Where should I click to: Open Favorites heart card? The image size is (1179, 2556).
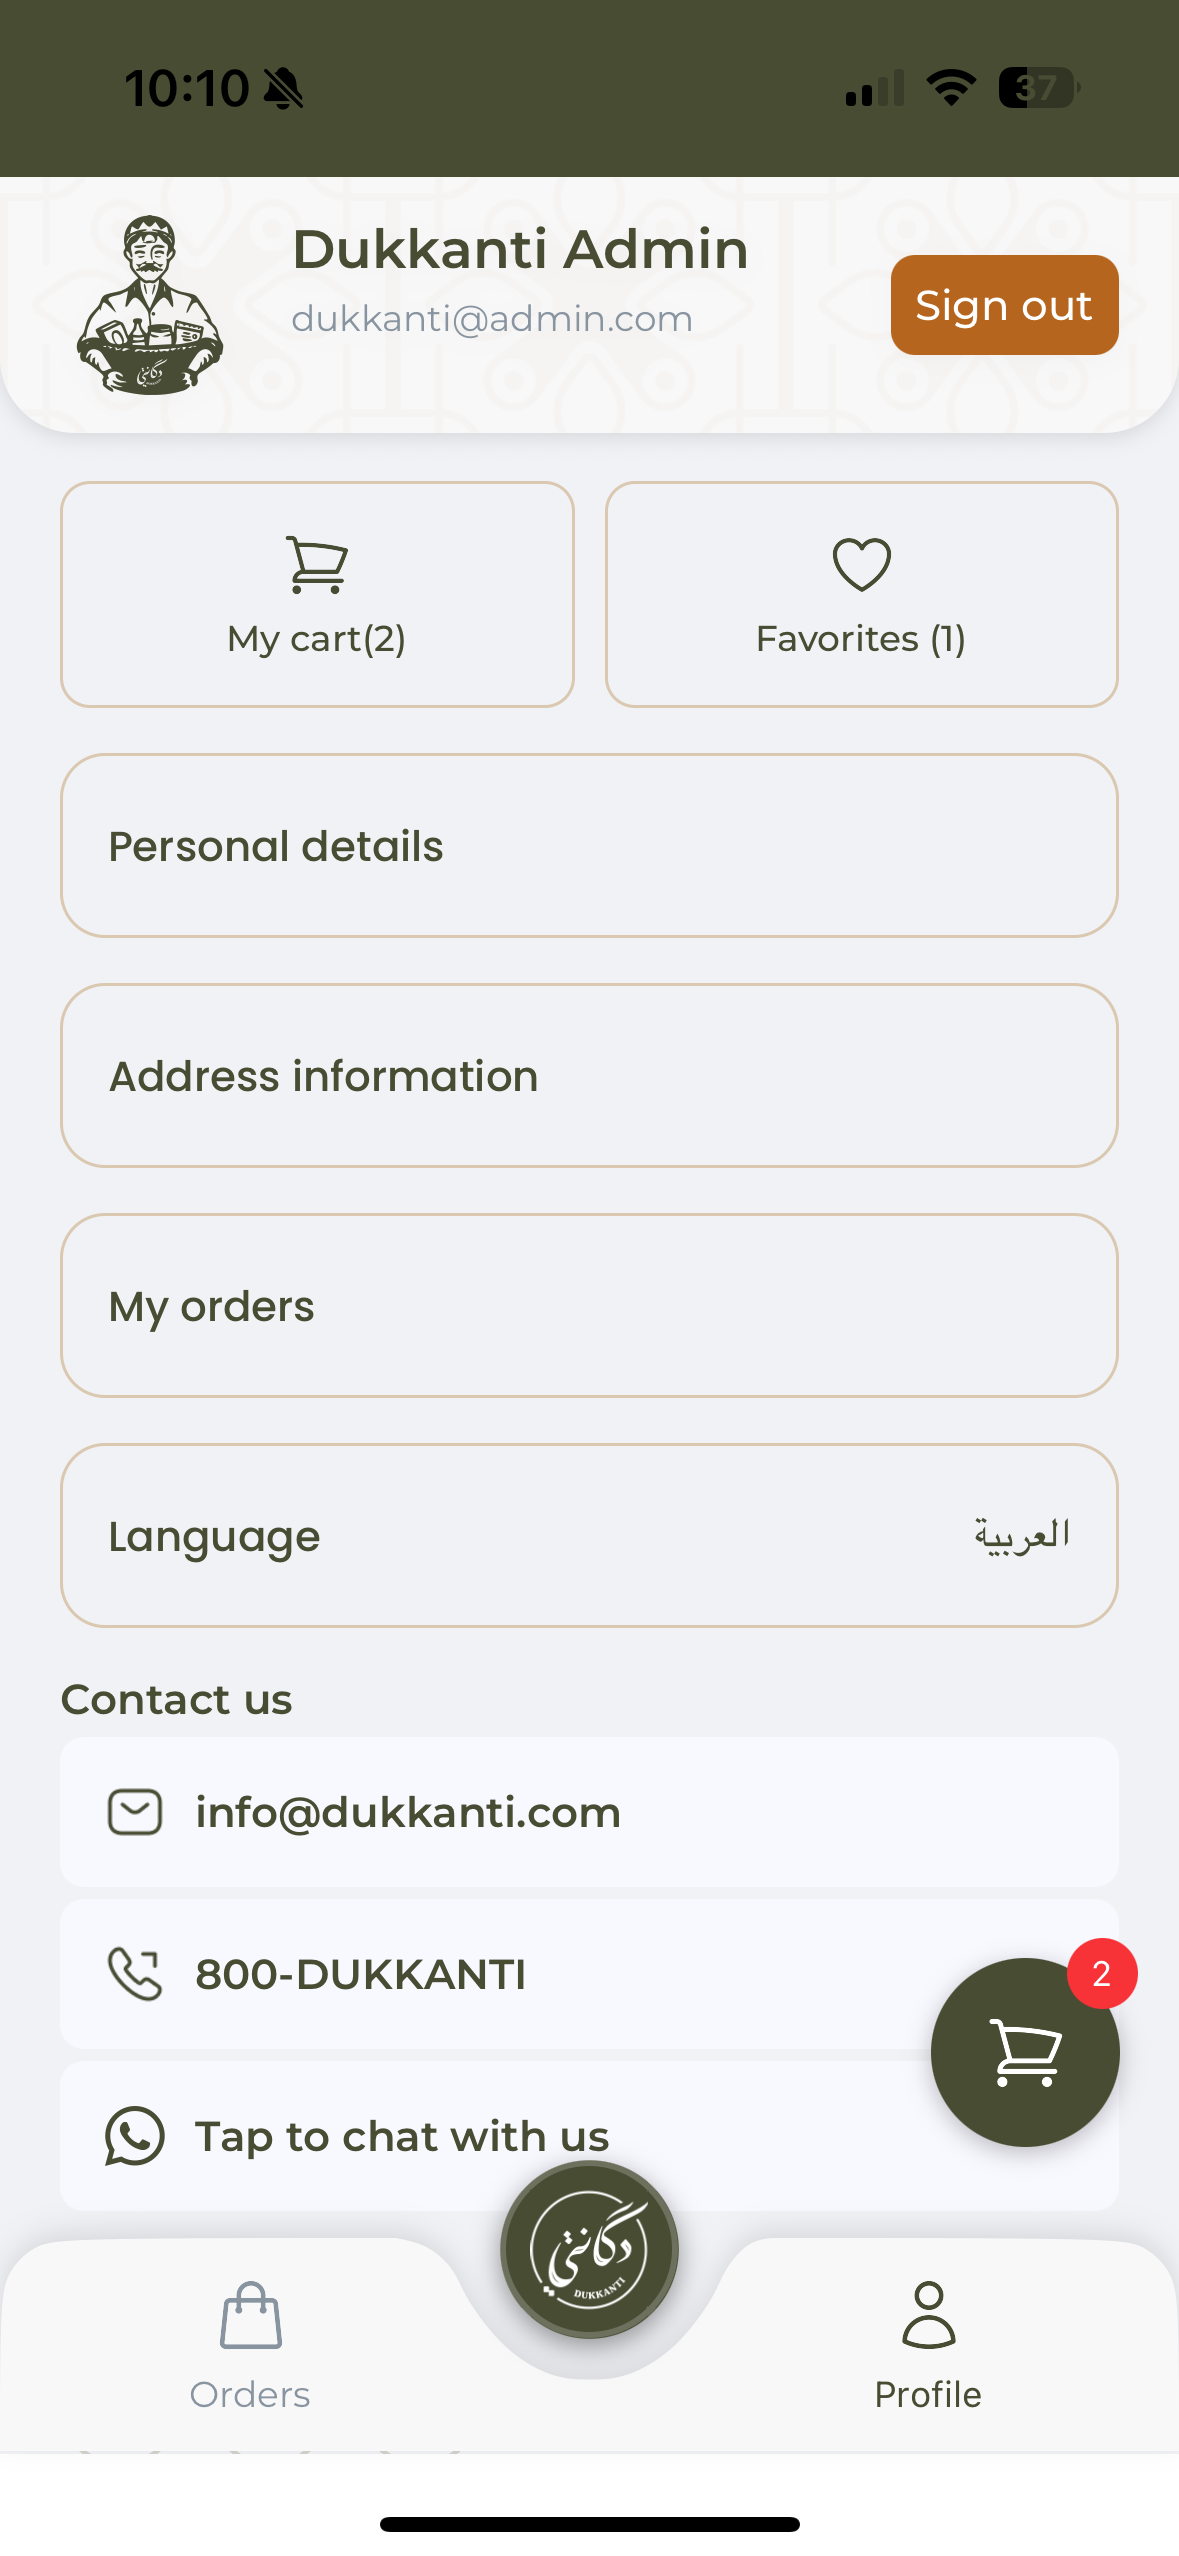pos(861,595)
